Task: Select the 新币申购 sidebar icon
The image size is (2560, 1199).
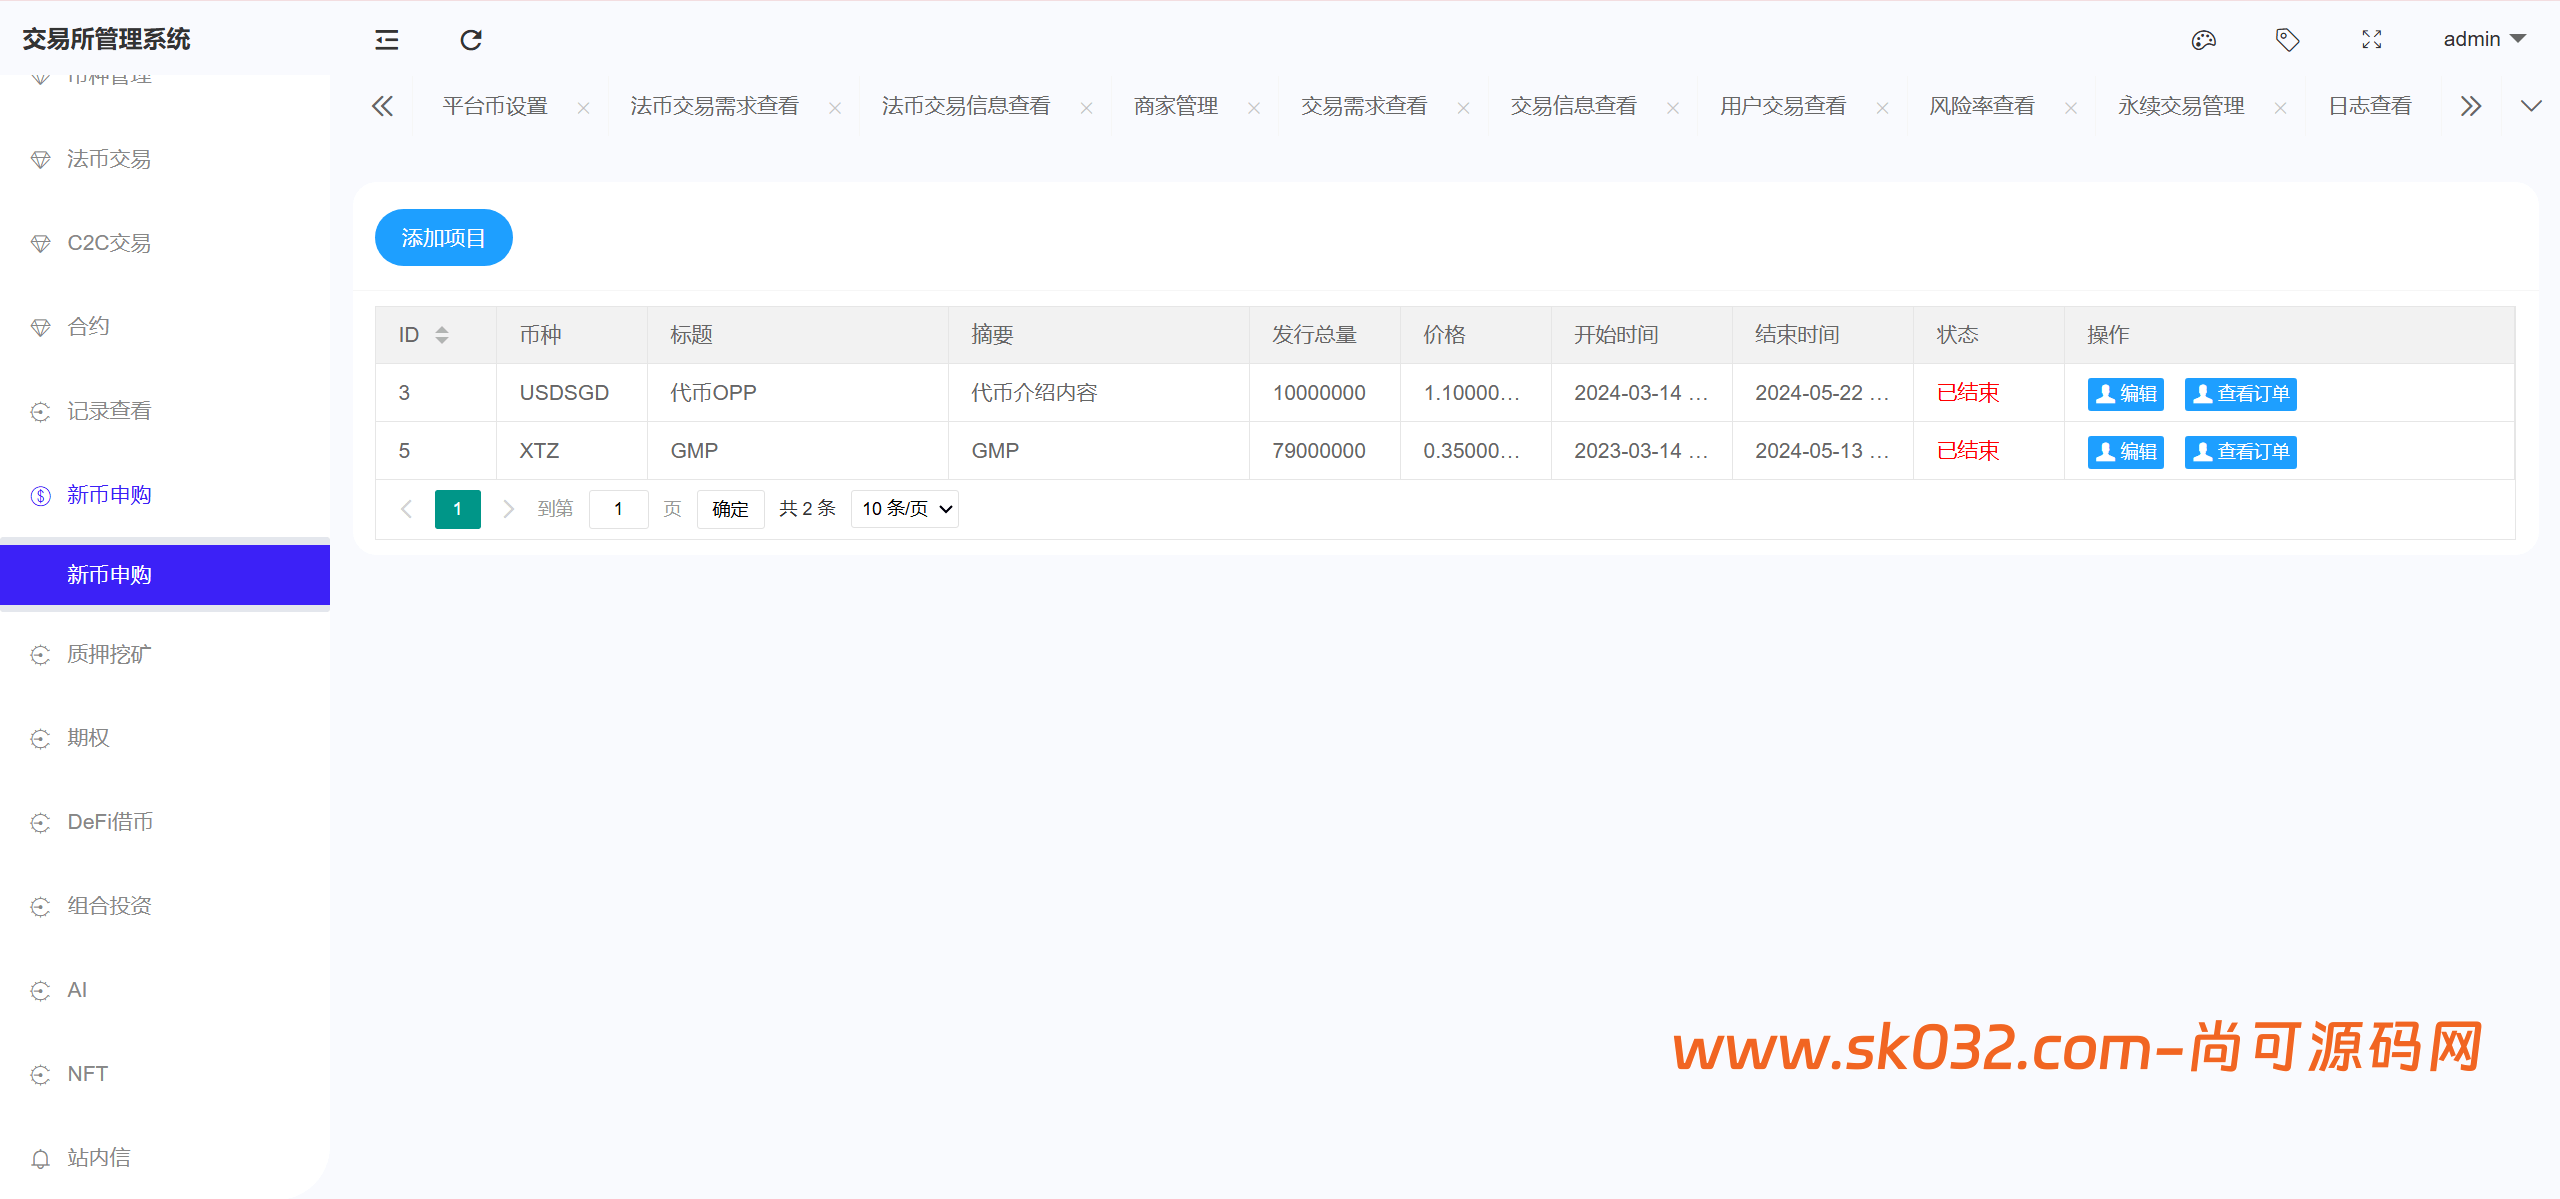Action: click(x=40, y=495)
